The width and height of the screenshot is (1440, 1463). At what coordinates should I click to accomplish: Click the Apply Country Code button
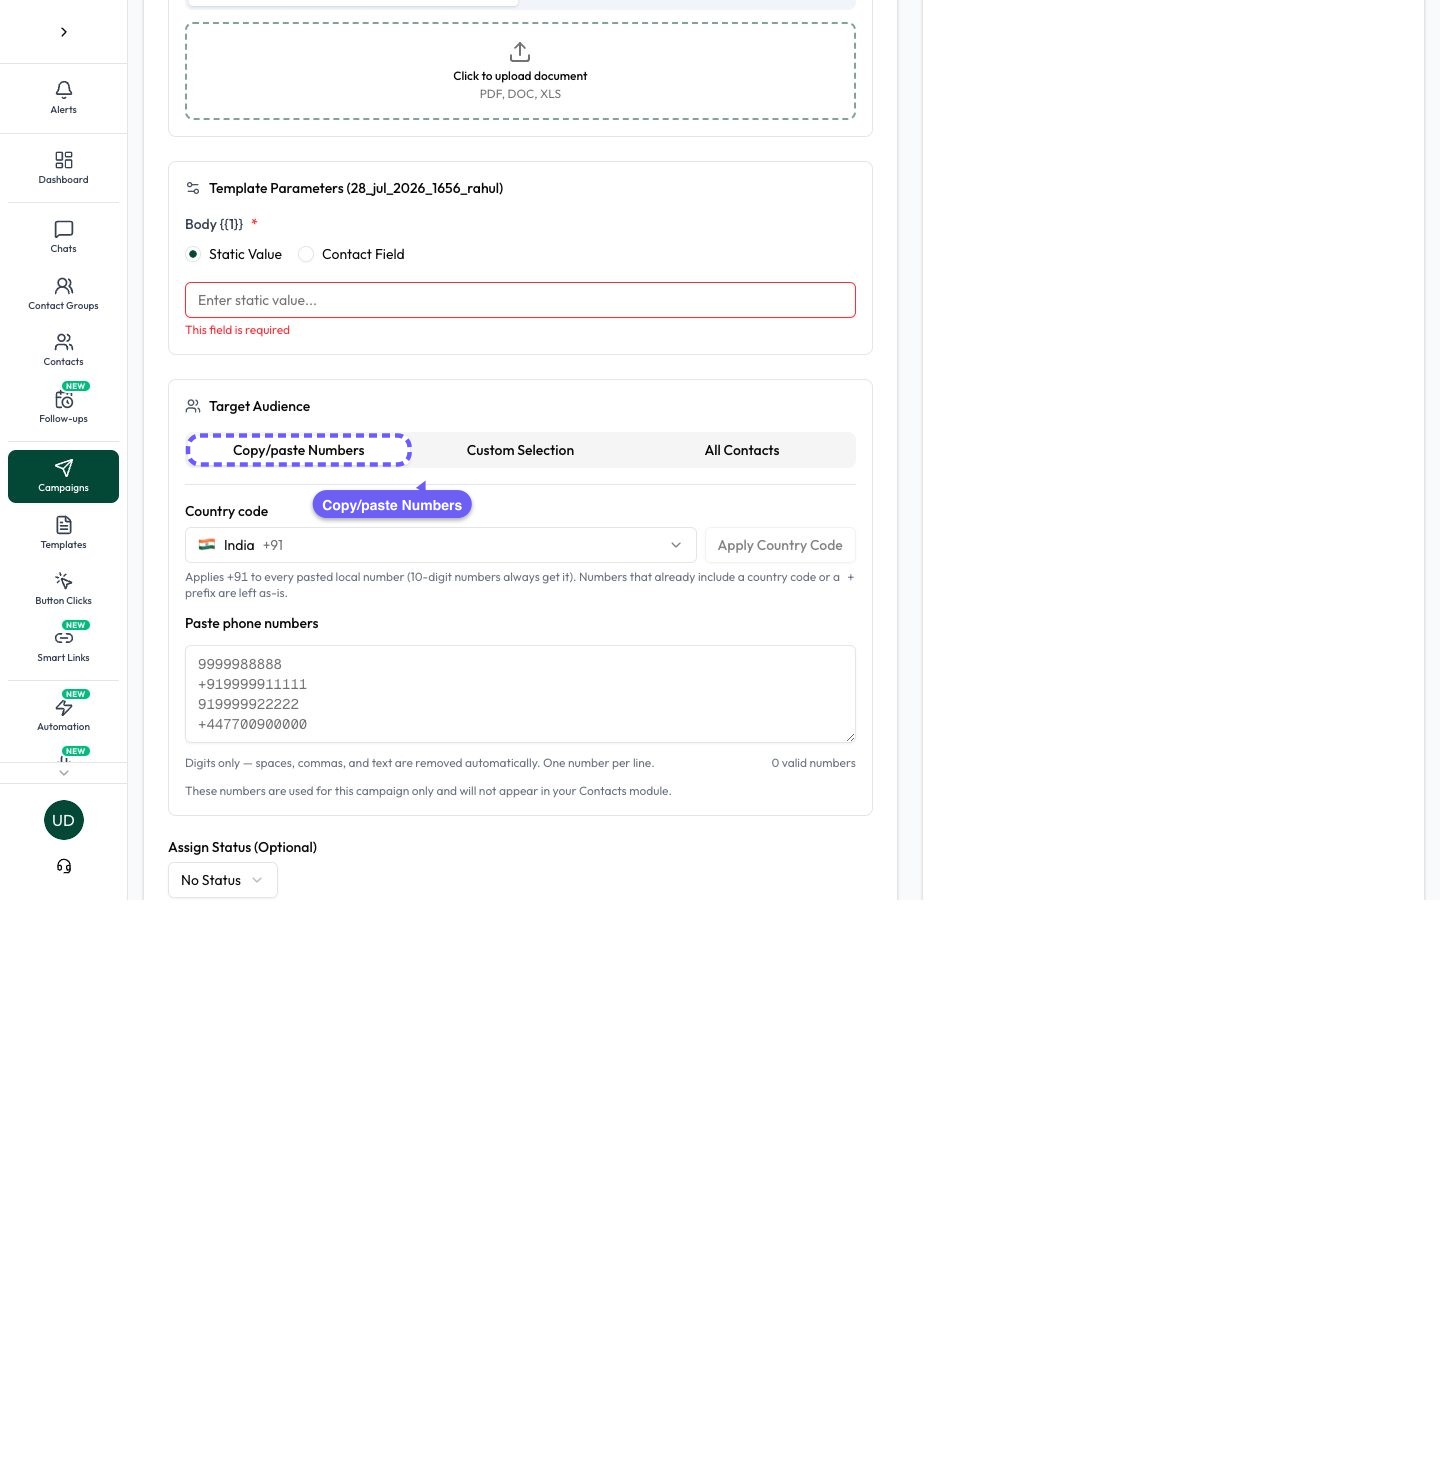tap(780, 545)
